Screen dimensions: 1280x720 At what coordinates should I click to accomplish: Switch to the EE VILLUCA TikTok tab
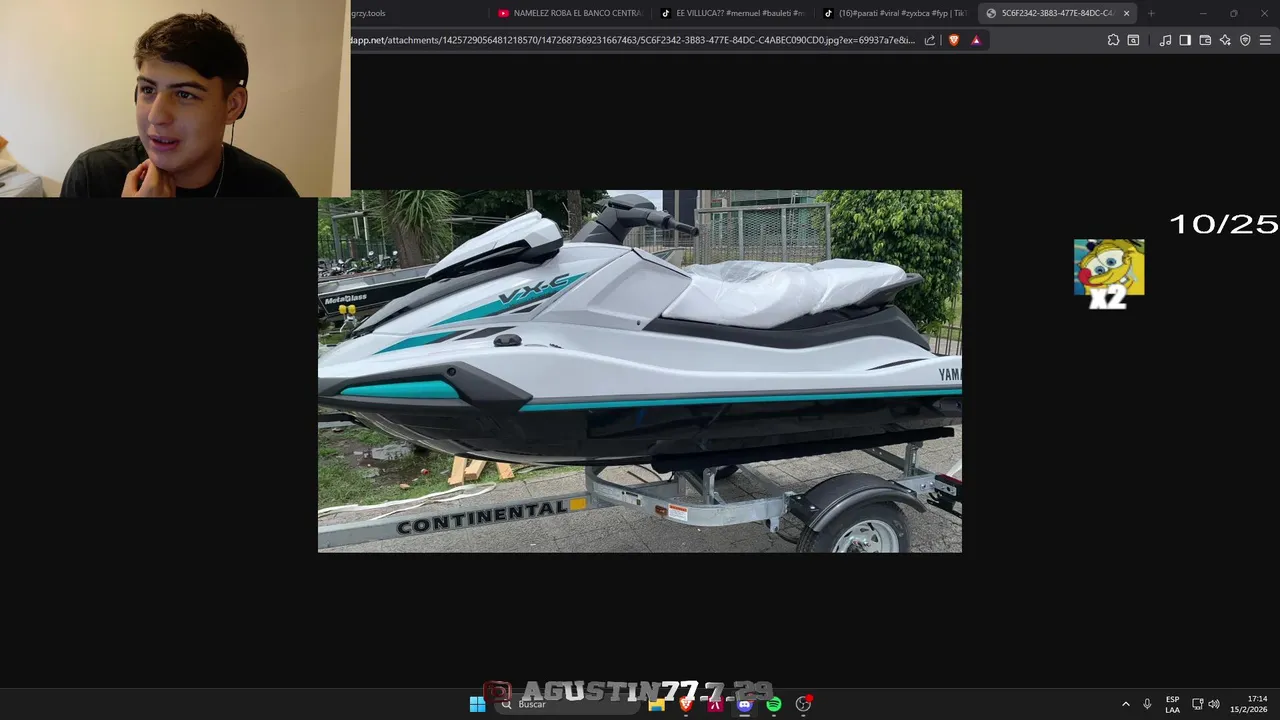(x=732, y=13)
